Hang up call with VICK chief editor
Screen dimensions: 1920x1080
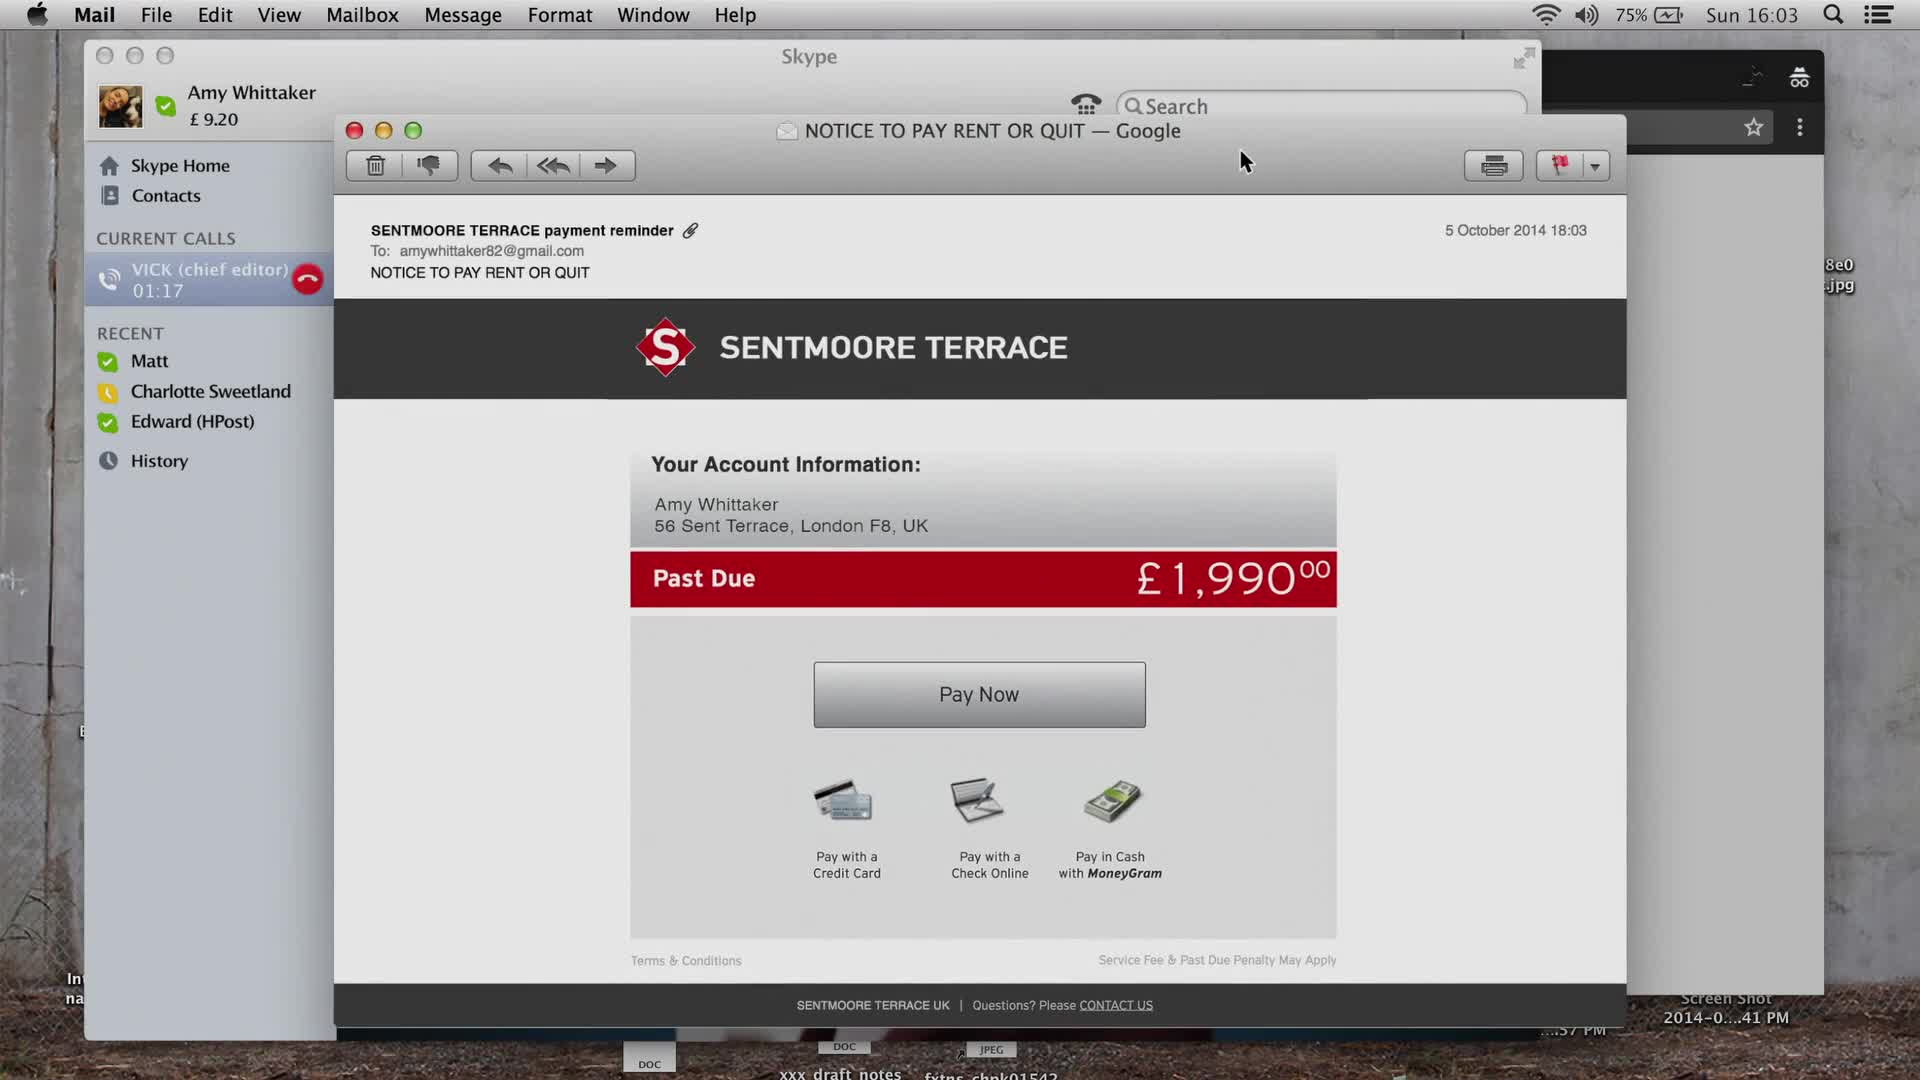(308, 279)
